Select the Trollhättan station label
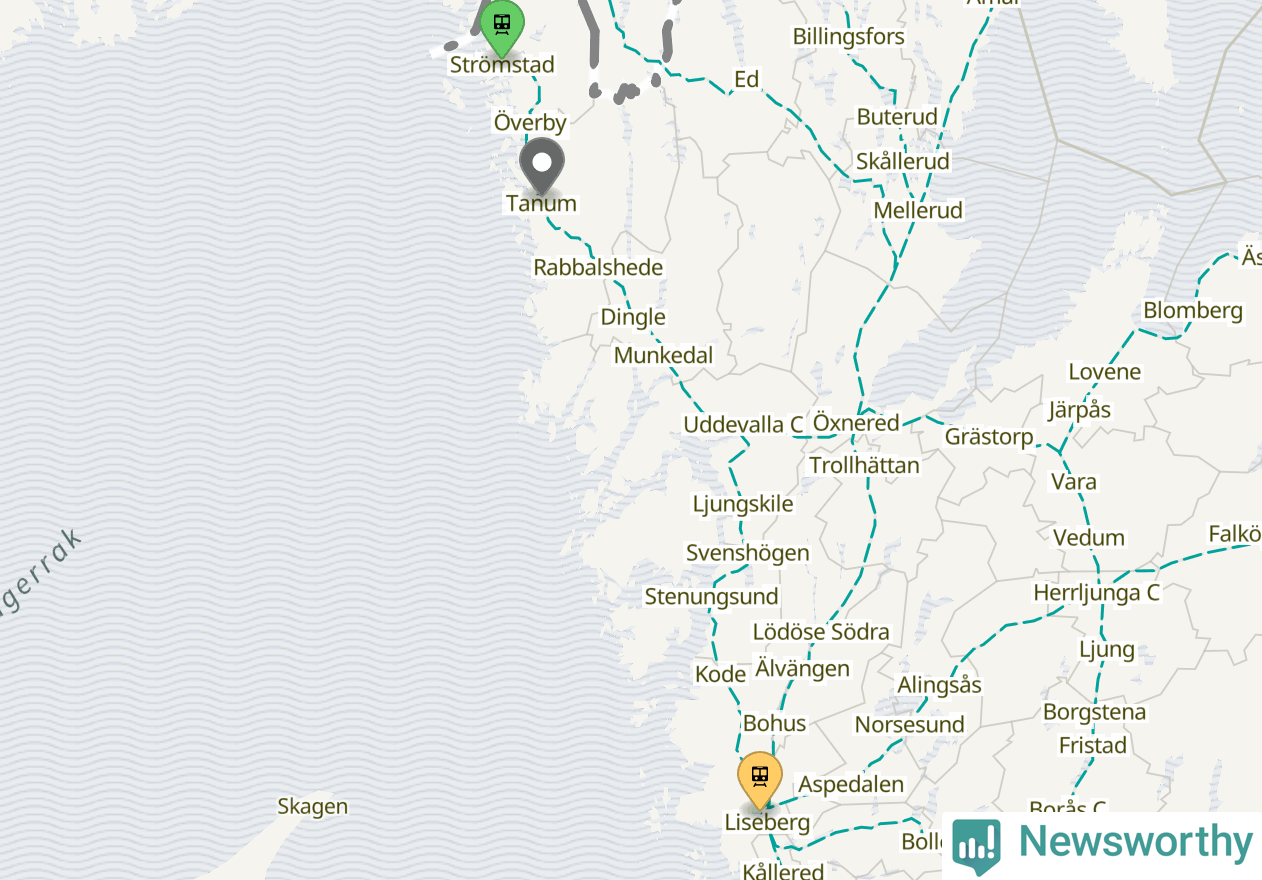Viewport: 1262px width, 880px height. click(x=864, y=465)
